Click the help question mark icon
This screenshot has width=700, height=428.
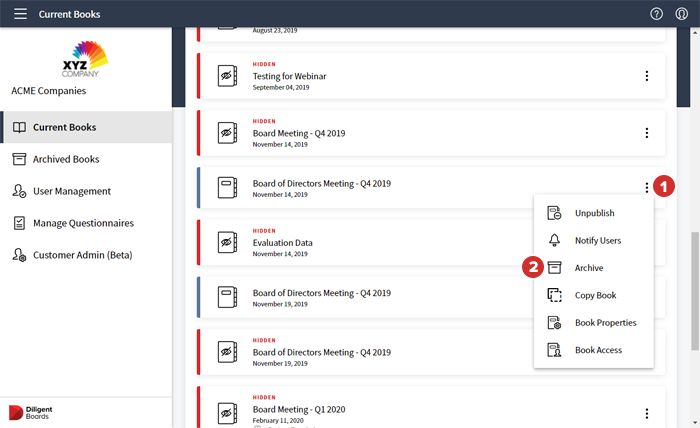click(657, 14)
